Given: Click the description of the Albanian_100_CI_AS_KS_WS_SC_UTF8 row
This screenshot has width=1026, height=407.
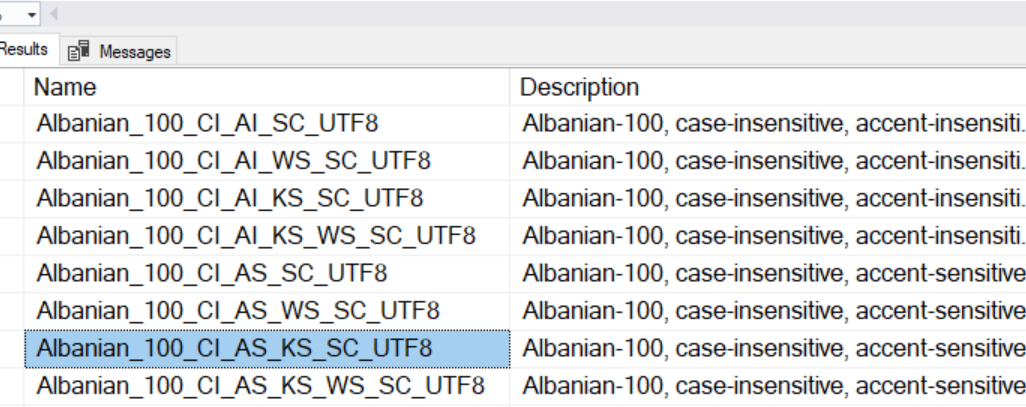Looking at the screenshot, I should [x=770, y=385].
